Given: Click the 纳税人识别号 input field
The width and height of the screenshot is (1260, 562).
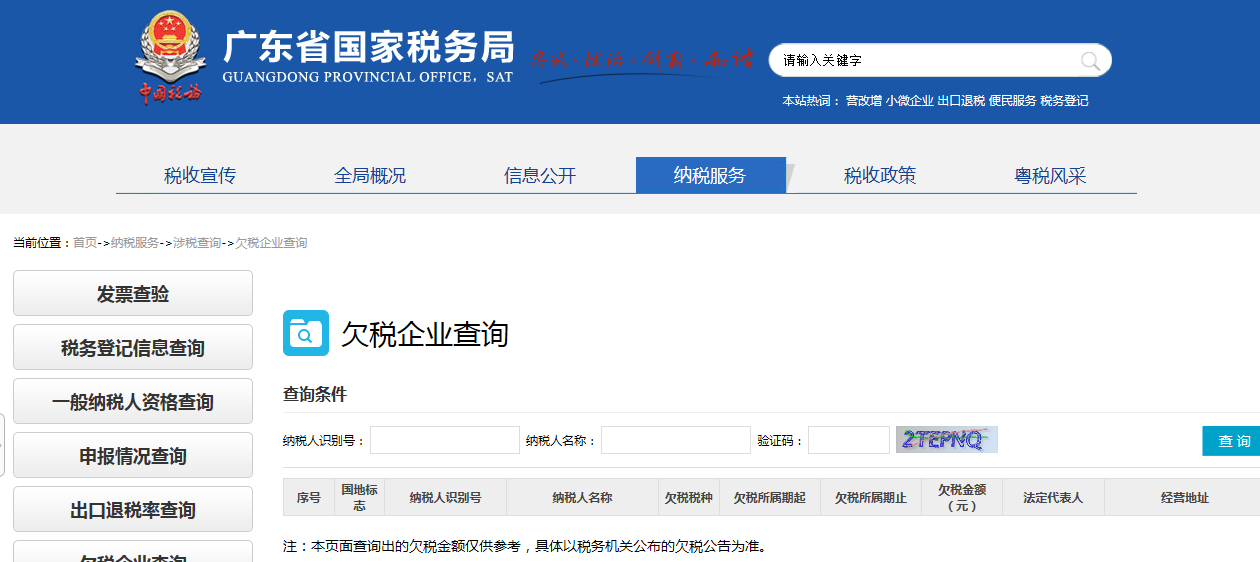Looking at the screenshot, I should [x=445, y=440].
